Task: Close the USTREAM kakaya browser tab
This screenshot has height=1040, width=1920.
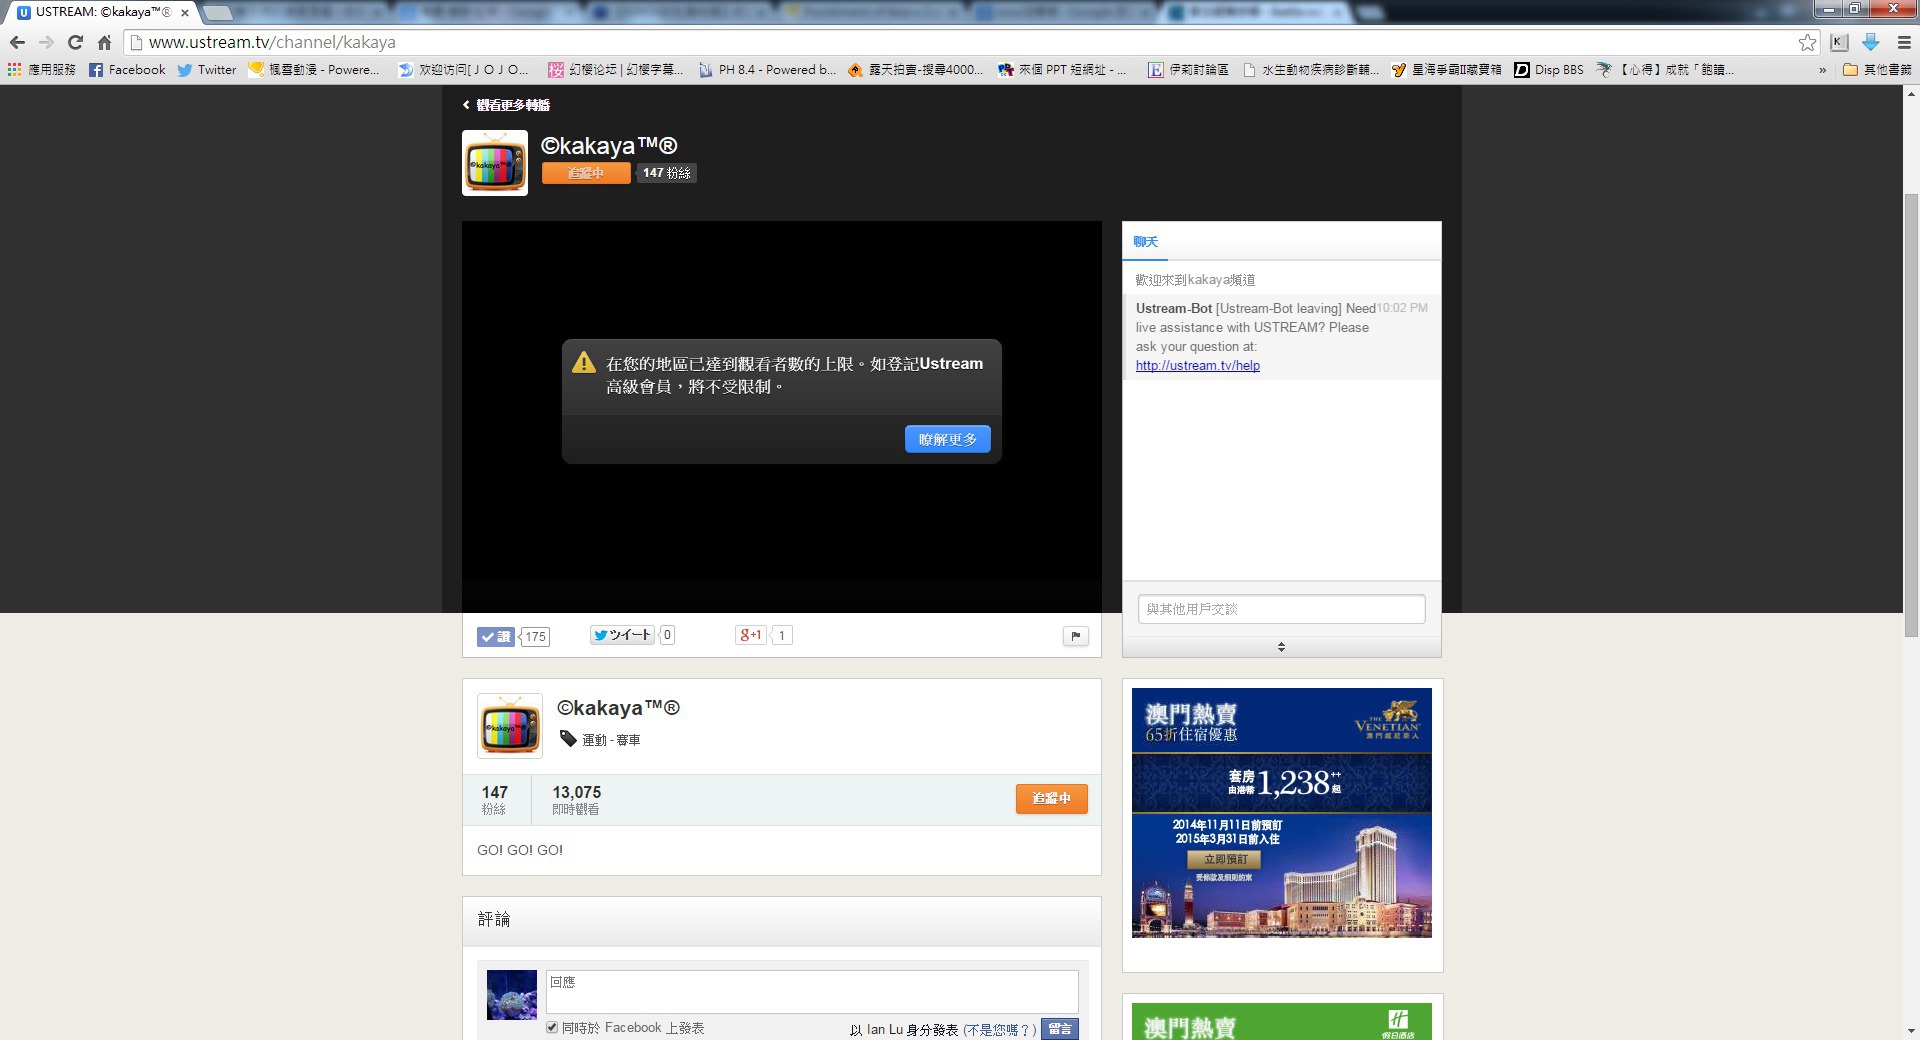Action: pos(184,13)
